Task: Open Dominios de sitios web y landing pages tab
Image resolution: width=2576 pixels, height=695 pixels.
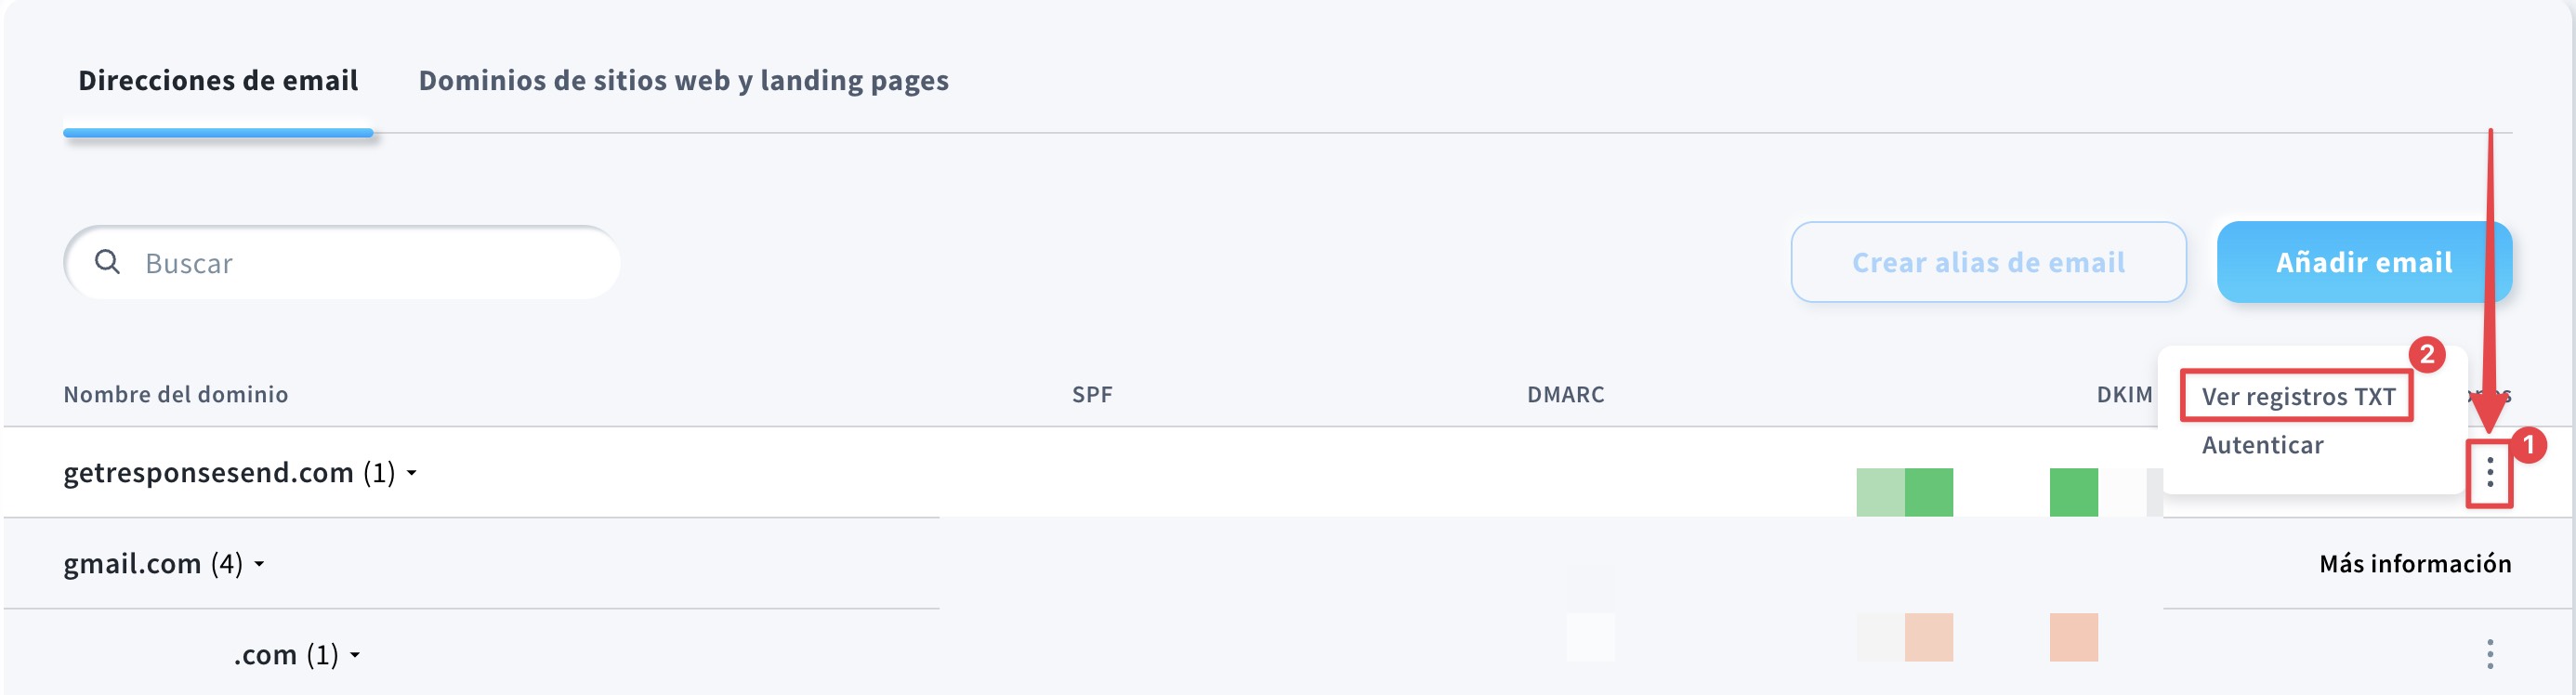Action: click(683, 81)
